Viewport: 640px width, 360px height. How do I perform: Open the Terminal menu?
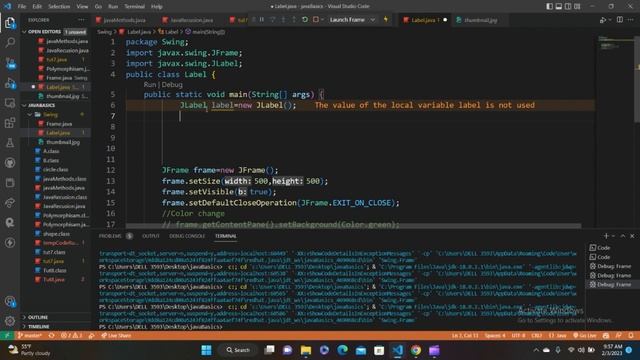pos(134,7)
